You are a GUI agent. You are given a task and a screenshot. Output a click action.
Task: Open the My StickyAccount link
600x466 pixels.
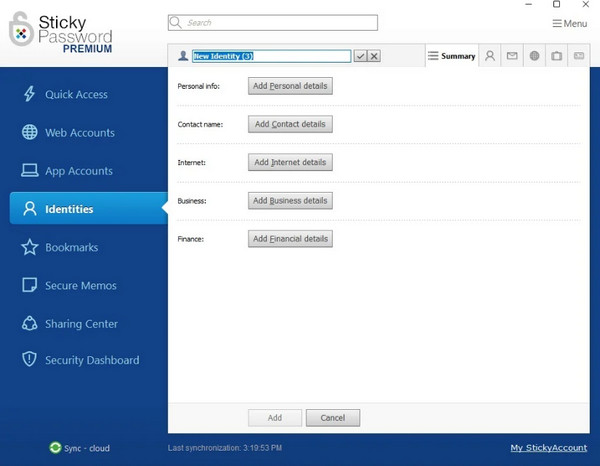(548, 448)
